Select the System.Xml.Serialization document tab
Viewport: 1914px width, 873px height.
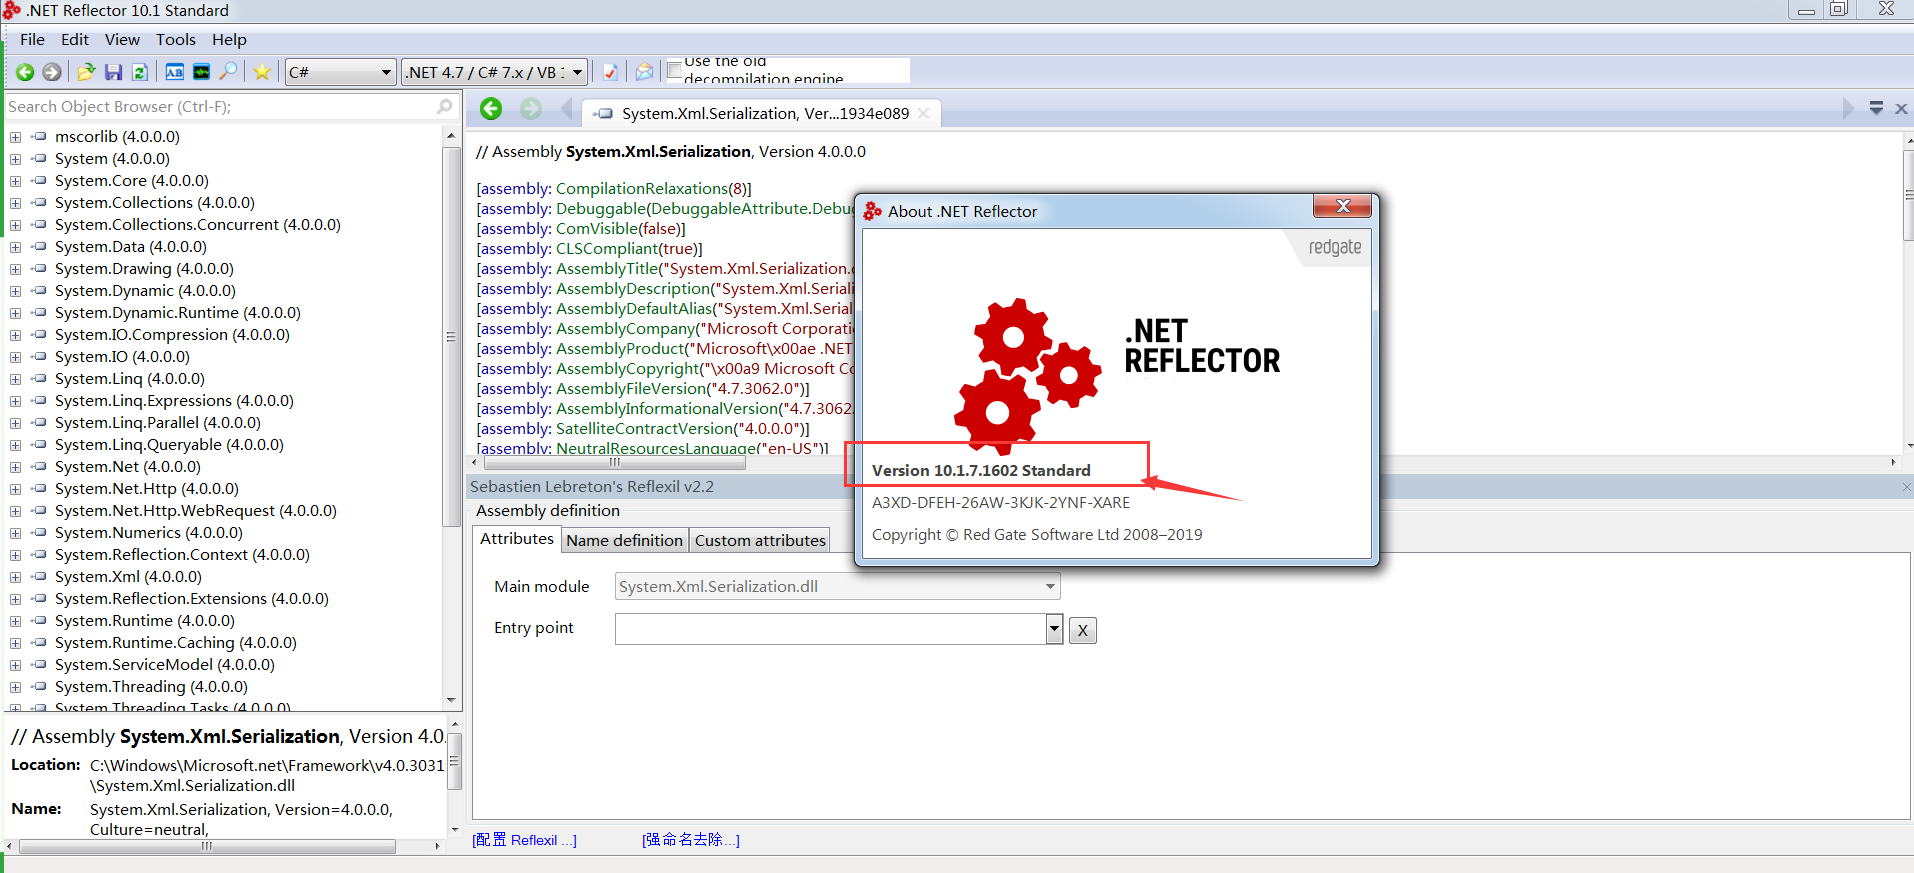click(764, 113)
